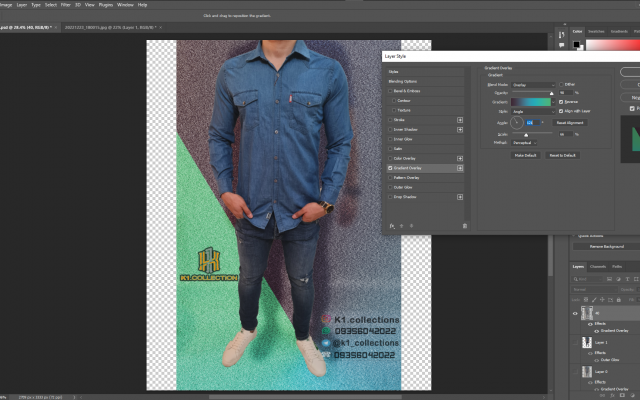Switch to the Swatches tab
Viewport: 640px width, 400px height.
coord(596,31)
